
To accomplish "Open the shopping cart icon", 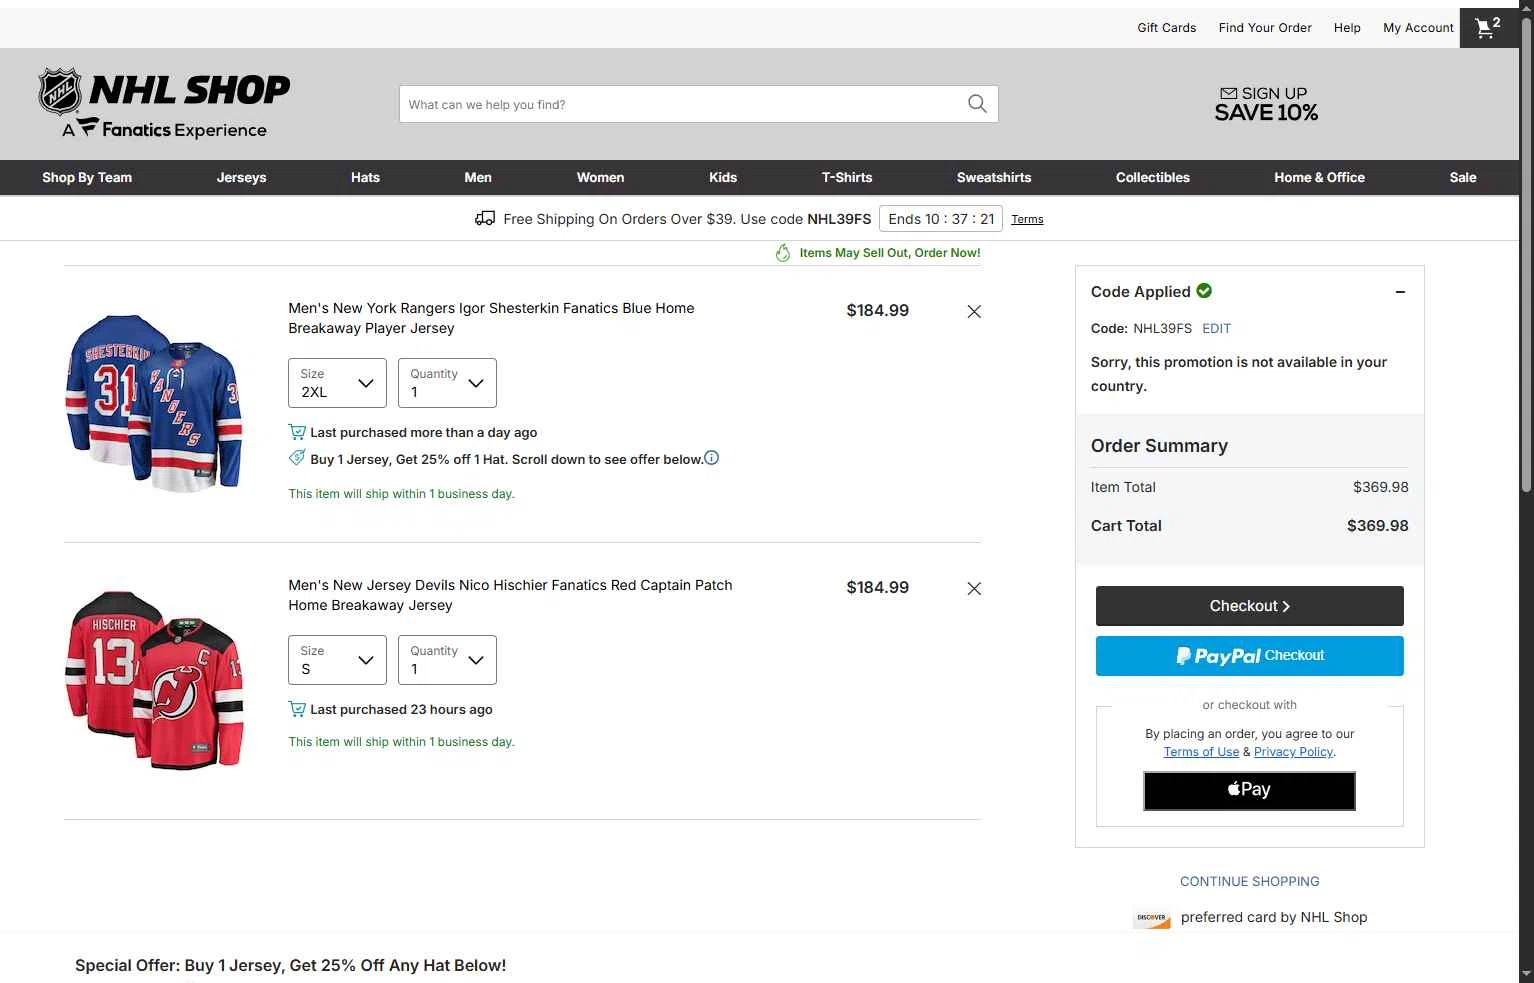I will (x=1489, y=28).
